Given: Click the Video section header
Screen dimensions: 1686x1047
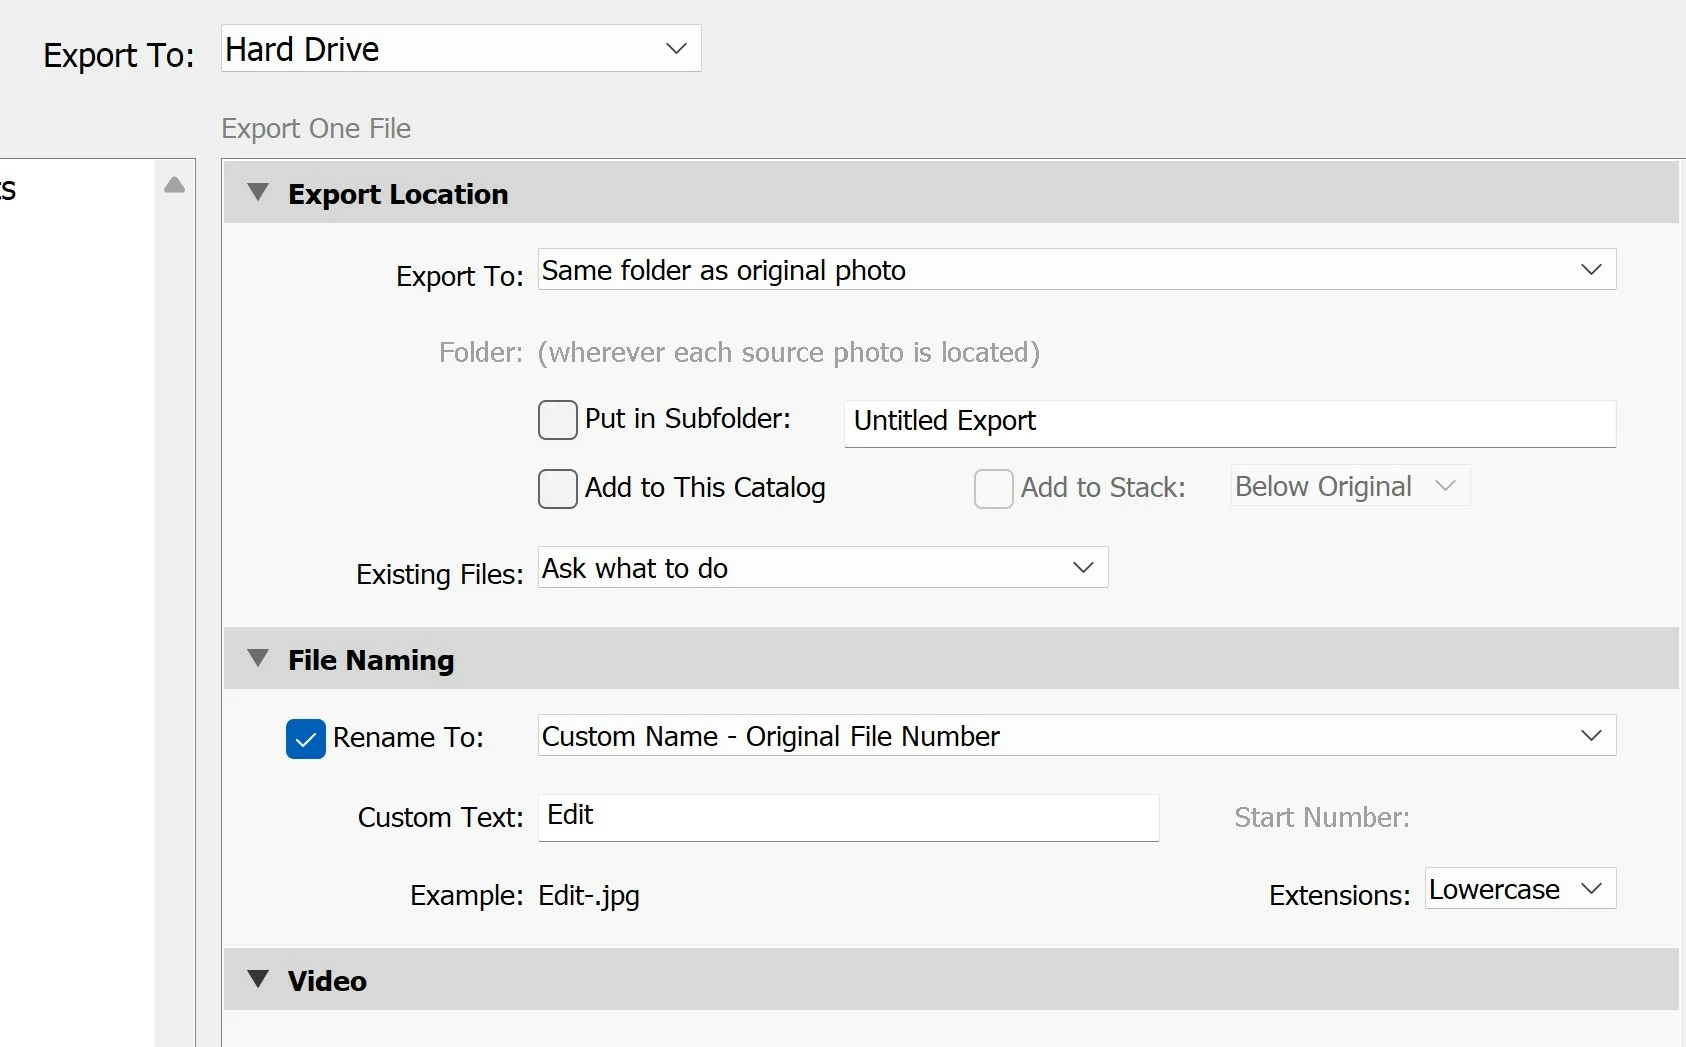Looking at the screenshot, I should pyautogui.click(x=327, y=981).
